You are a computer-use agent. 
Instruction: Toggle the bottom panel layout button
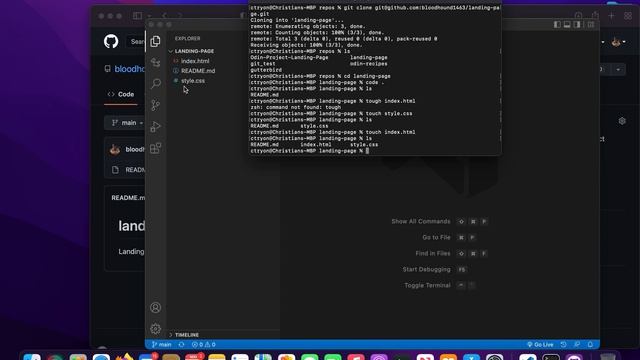click(567, 25)
